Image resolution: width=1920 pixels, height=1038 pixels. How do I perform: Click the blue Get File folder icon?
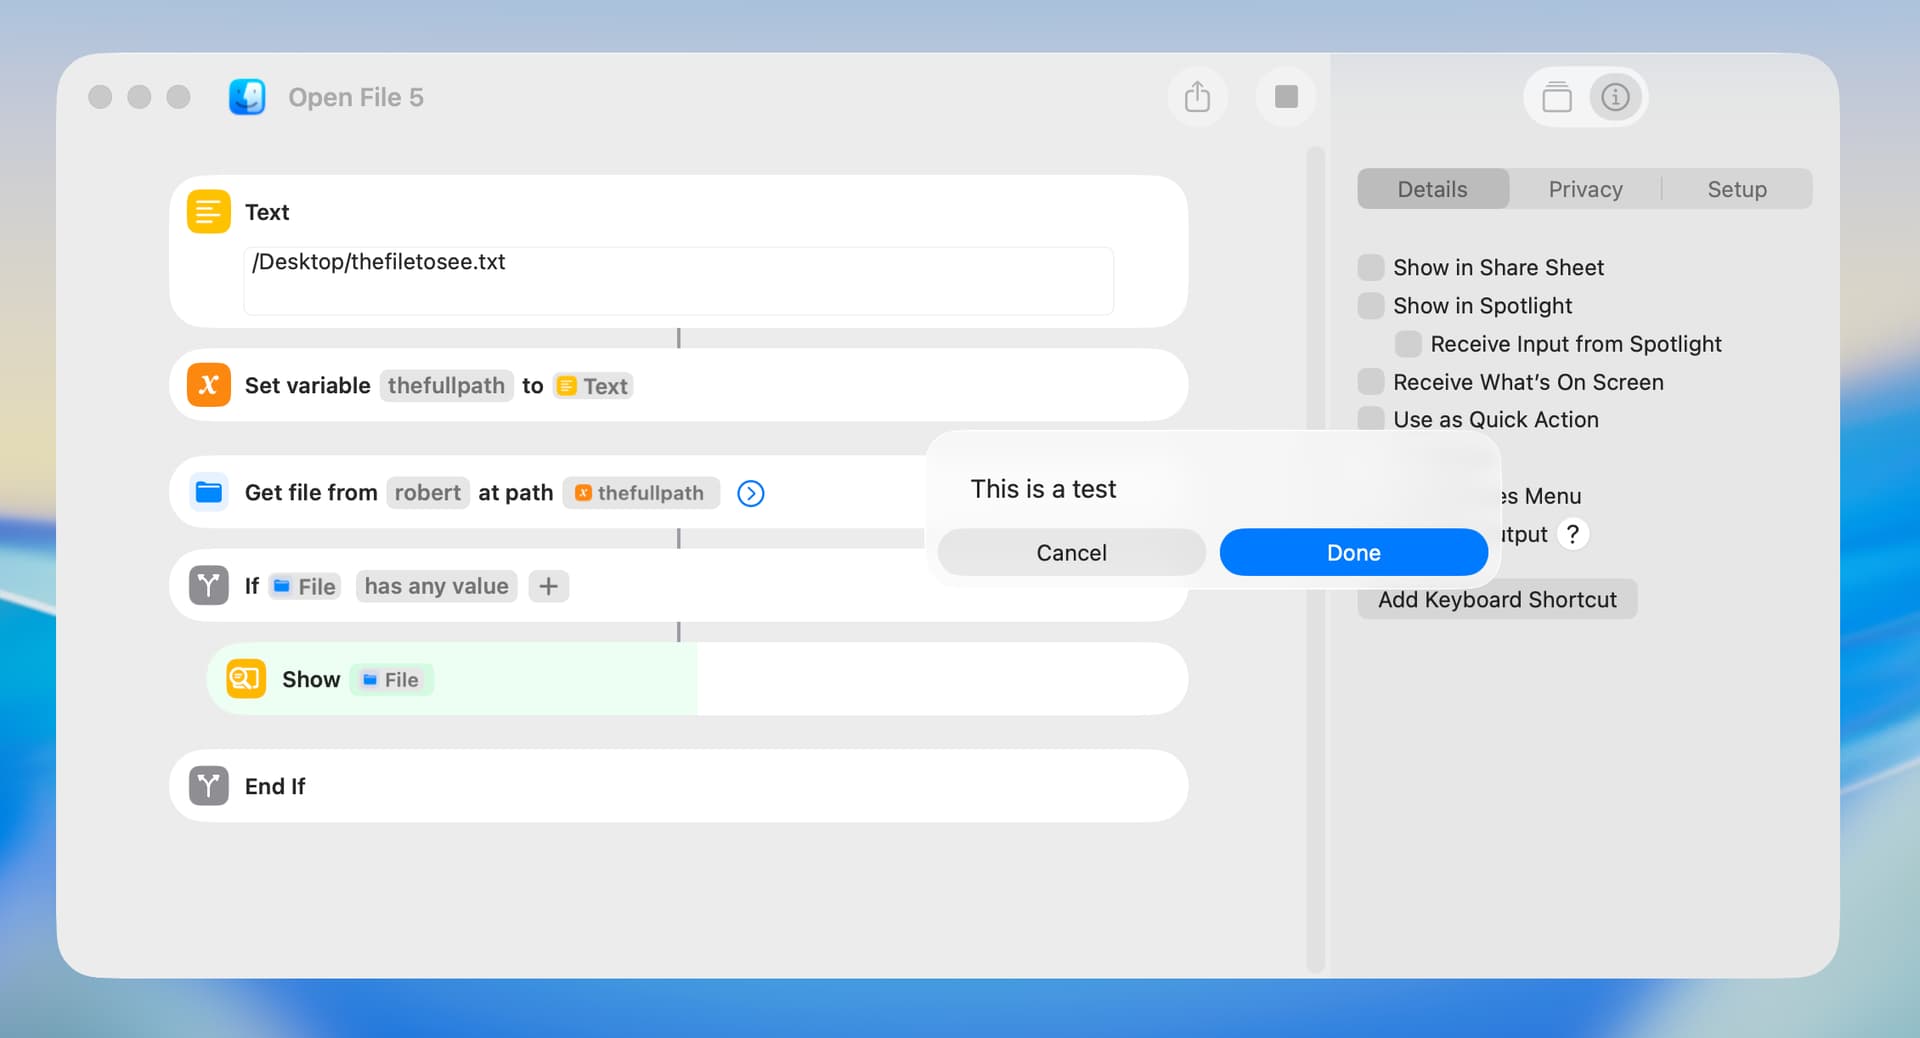point(209,492)
